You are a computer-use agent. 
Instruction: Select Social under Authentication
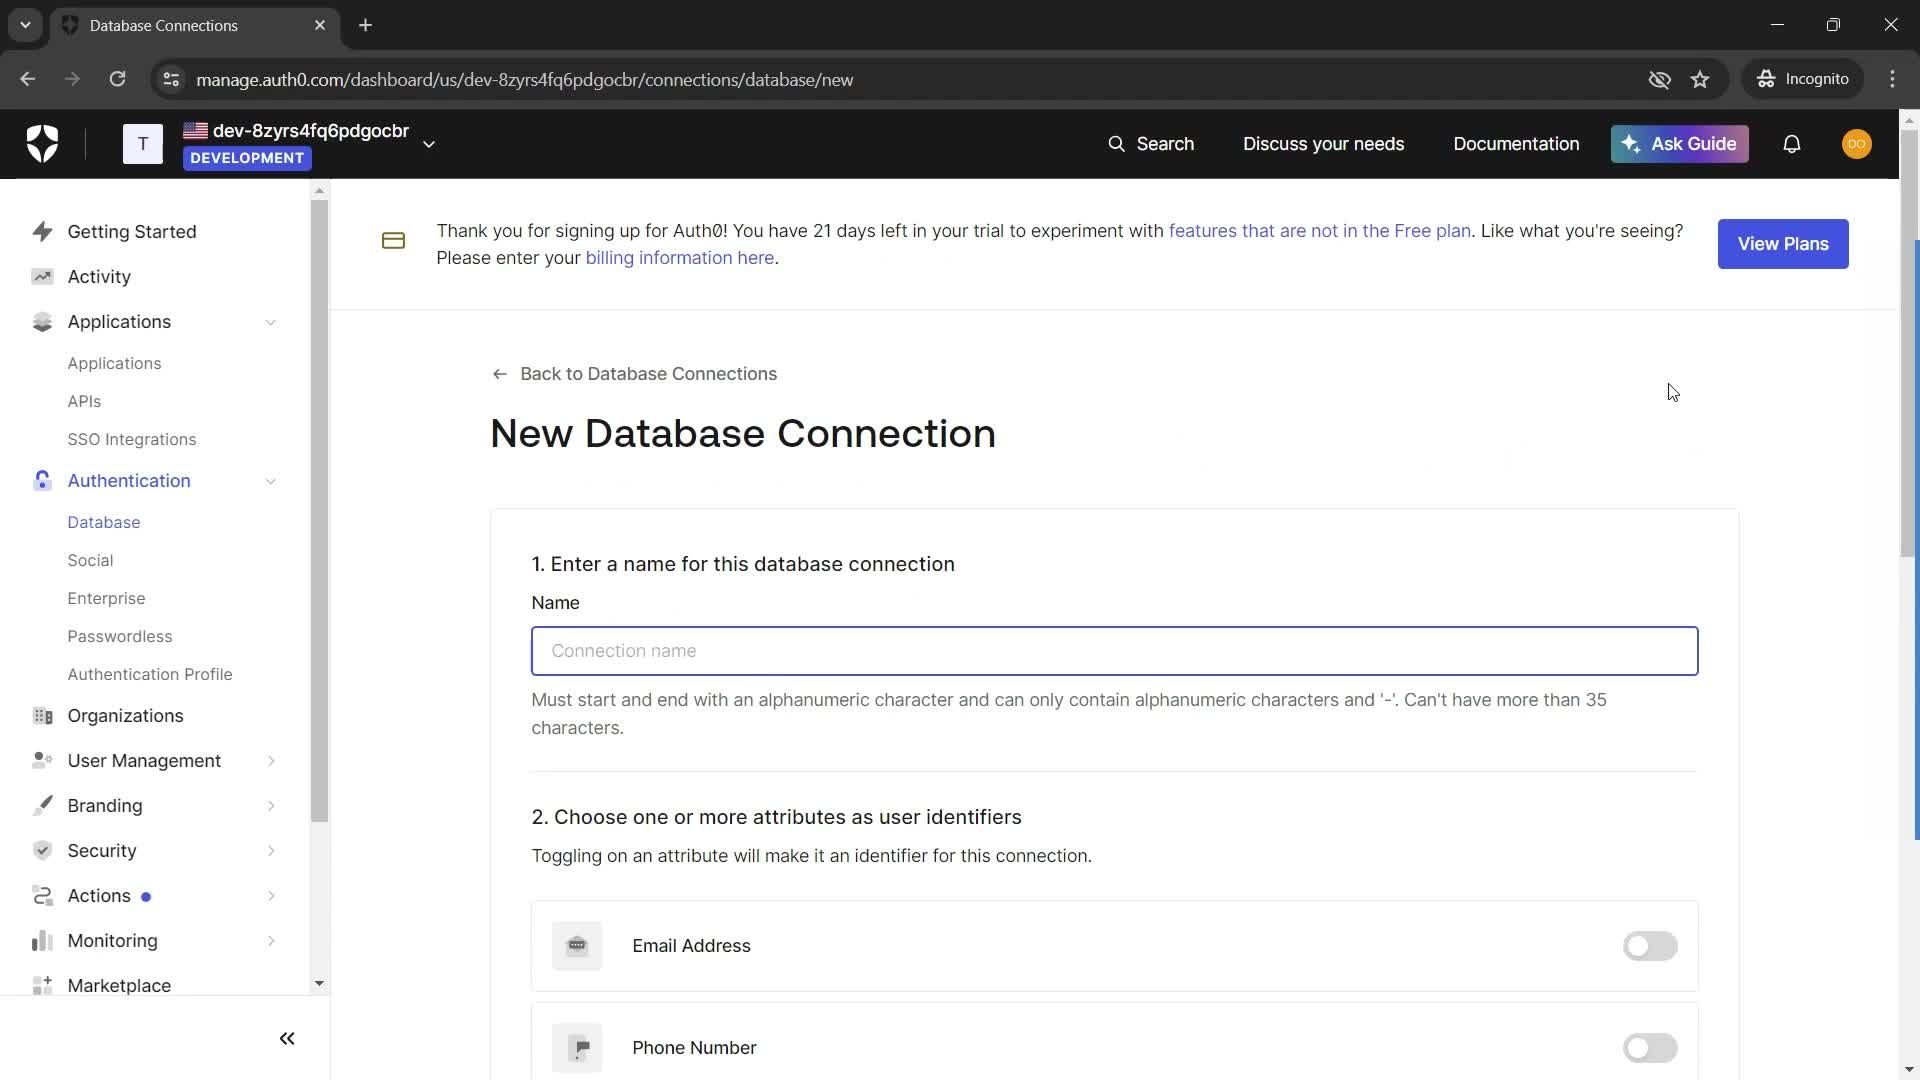coord(90,561)
